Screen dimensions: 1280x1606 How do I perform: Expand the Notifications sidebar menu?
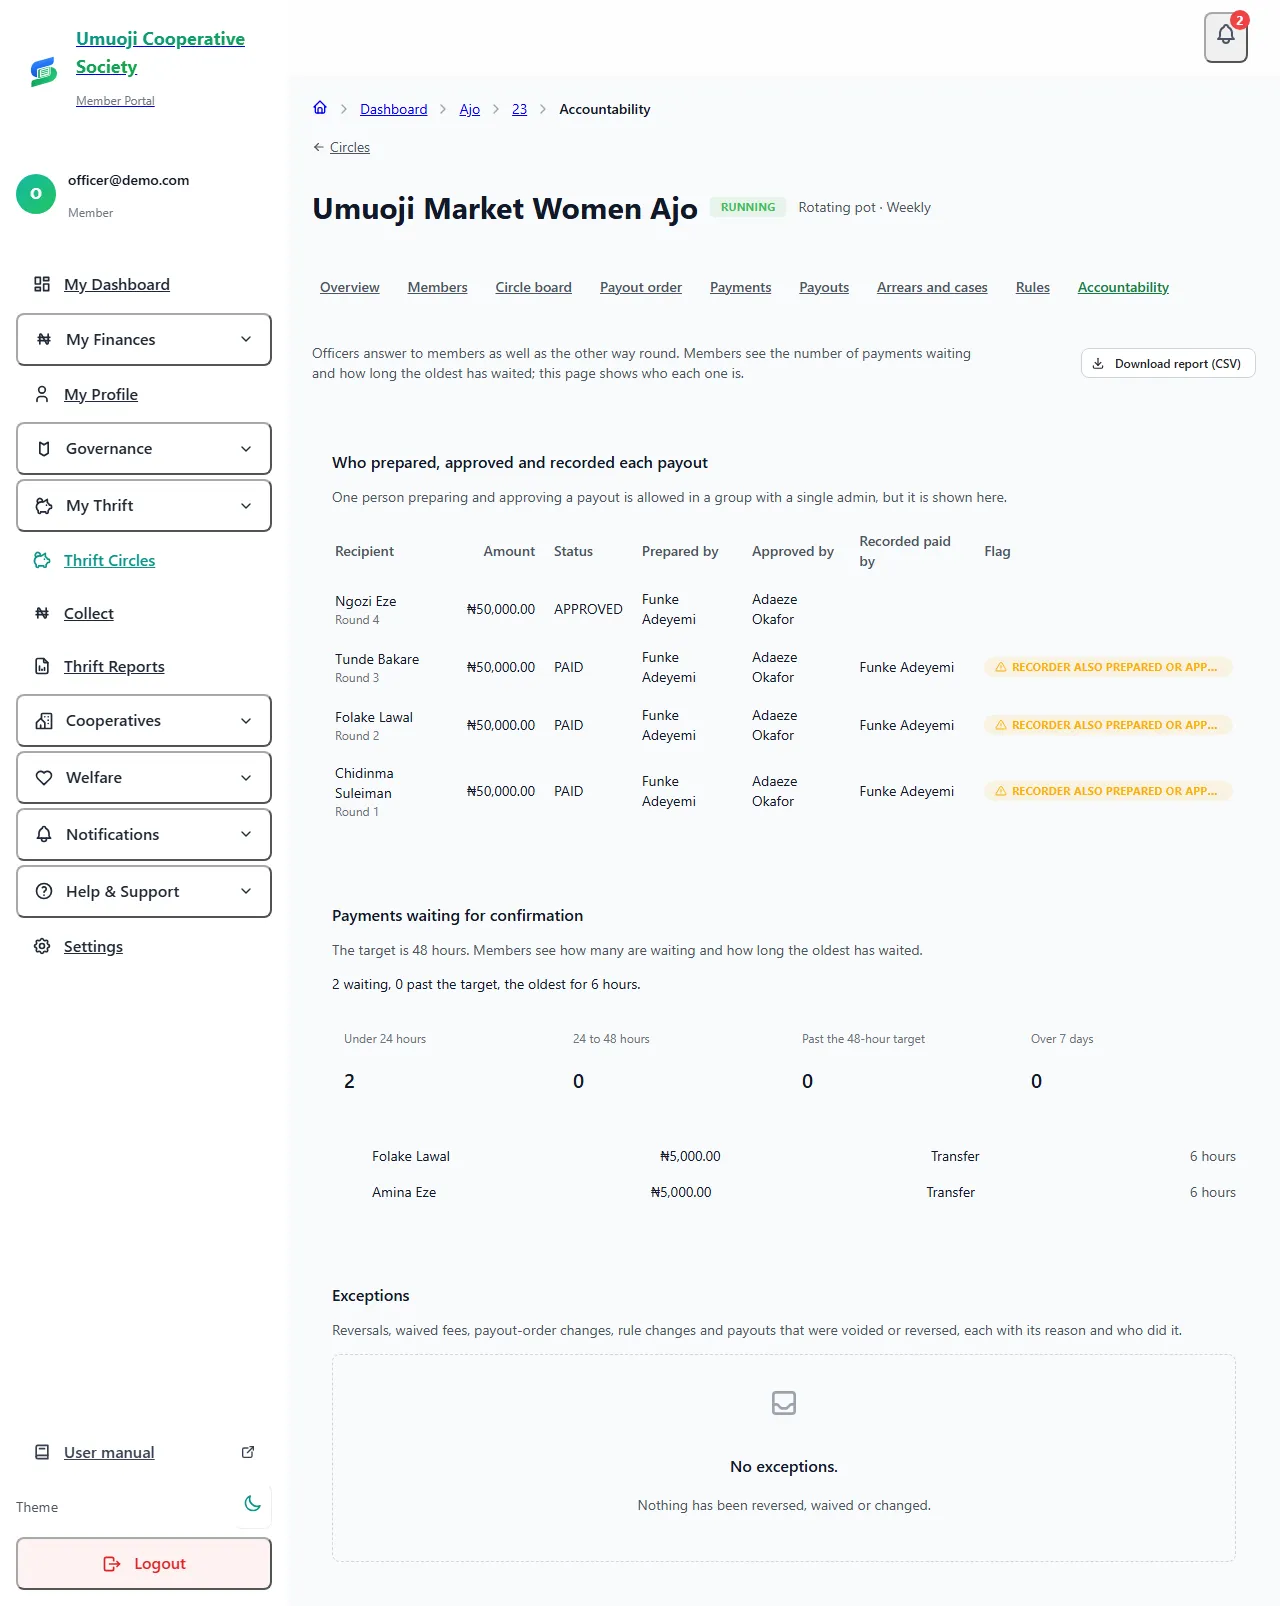point(144,834)
